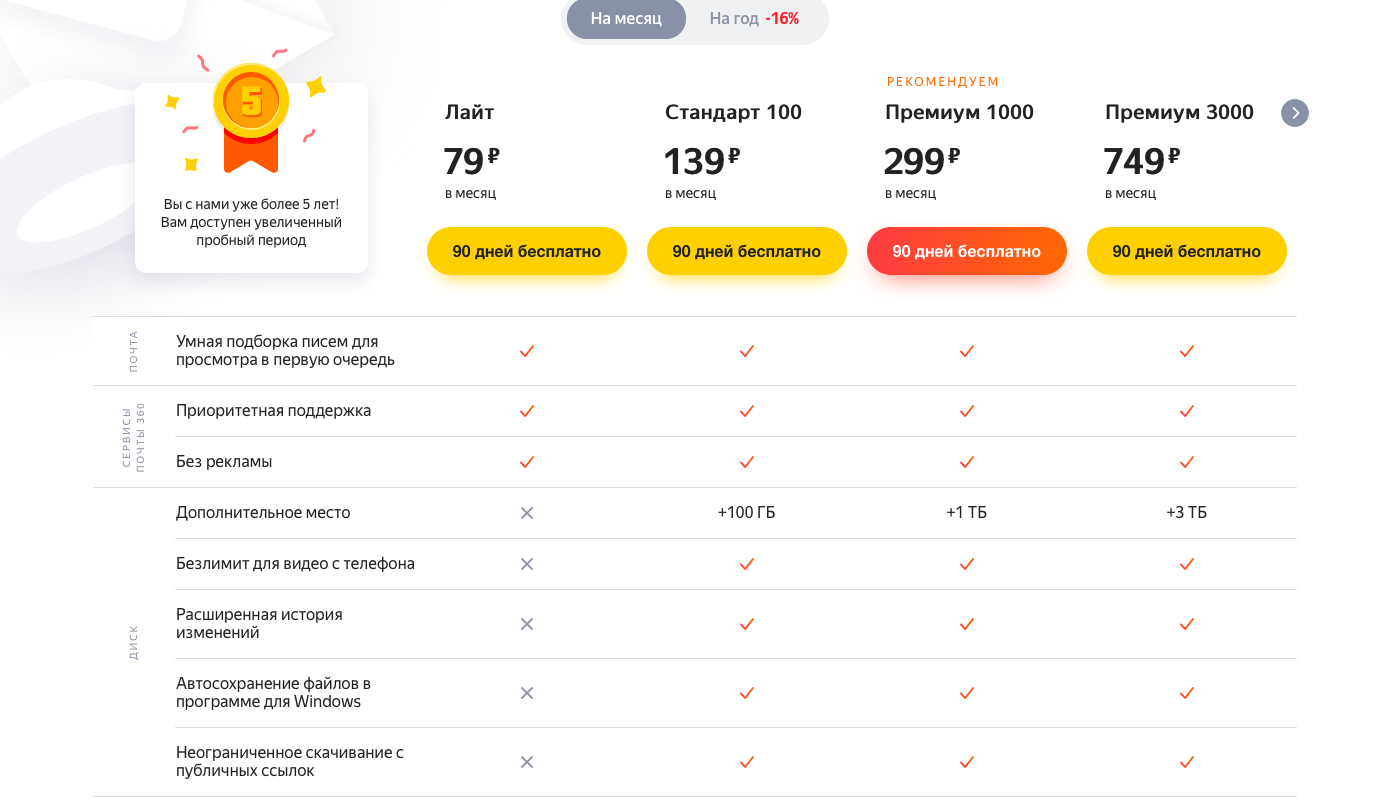Click next-plans arrow beside Премиум 3000
The image size is (1395, 799).
point(1294,113)
